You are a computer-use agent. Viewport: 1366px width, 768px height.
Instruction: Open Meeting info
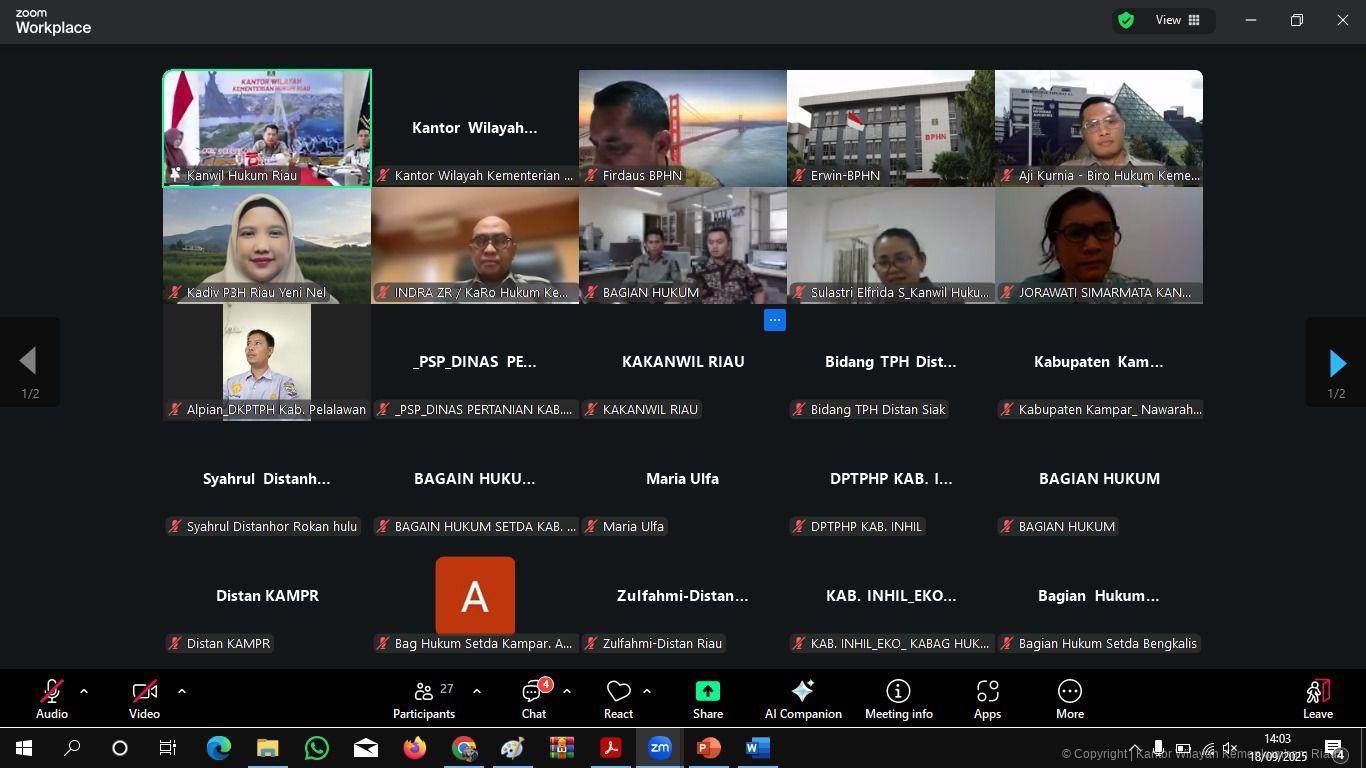point(898,699)
